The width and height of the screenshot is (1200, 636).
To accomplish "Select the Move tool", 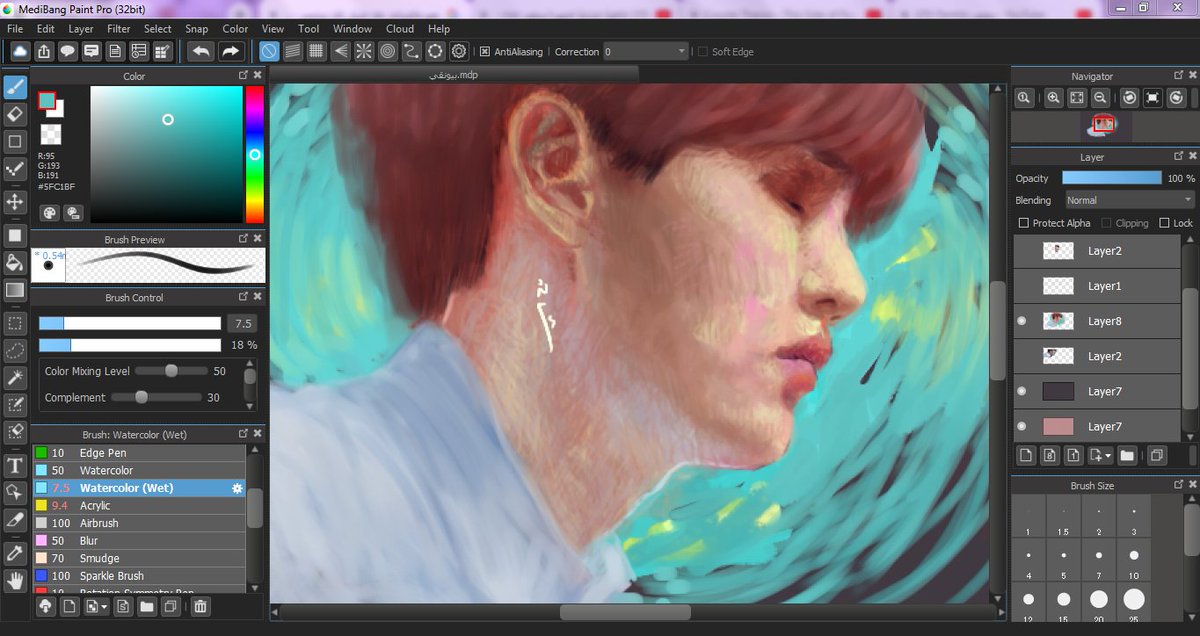I will coord(15,201).
